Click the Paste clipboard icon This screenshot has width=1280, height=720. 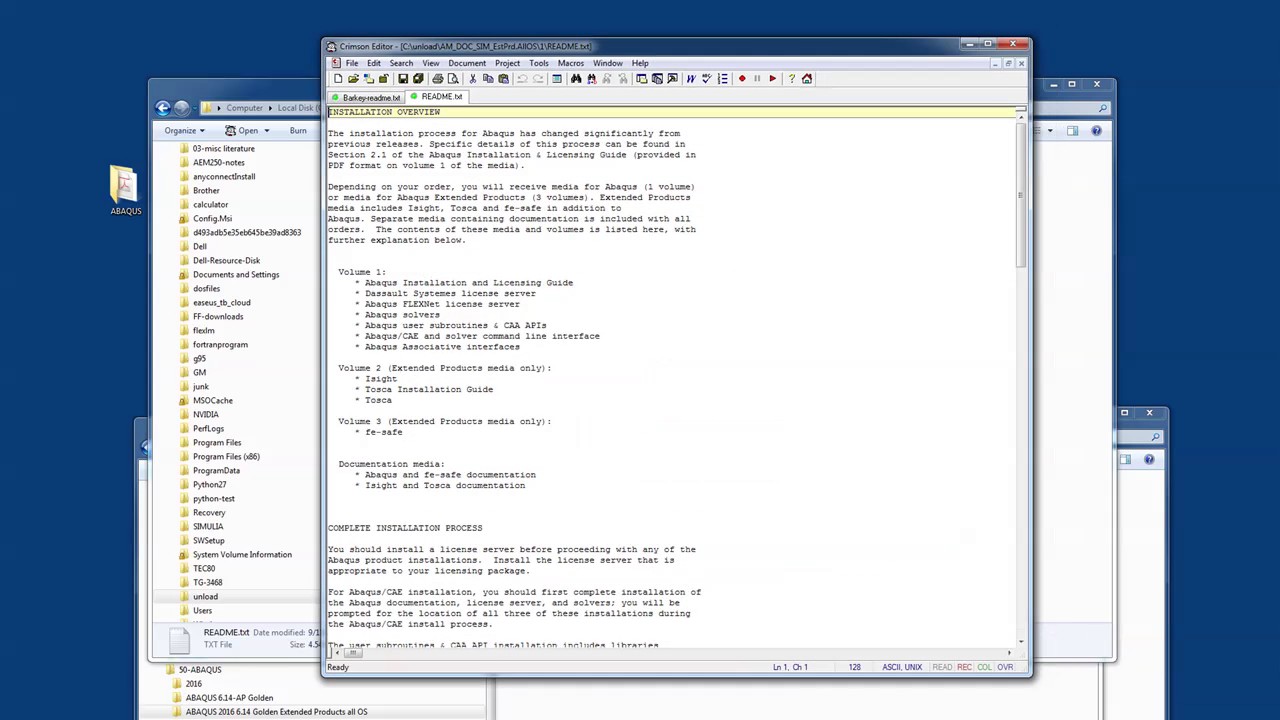[503, 78]
